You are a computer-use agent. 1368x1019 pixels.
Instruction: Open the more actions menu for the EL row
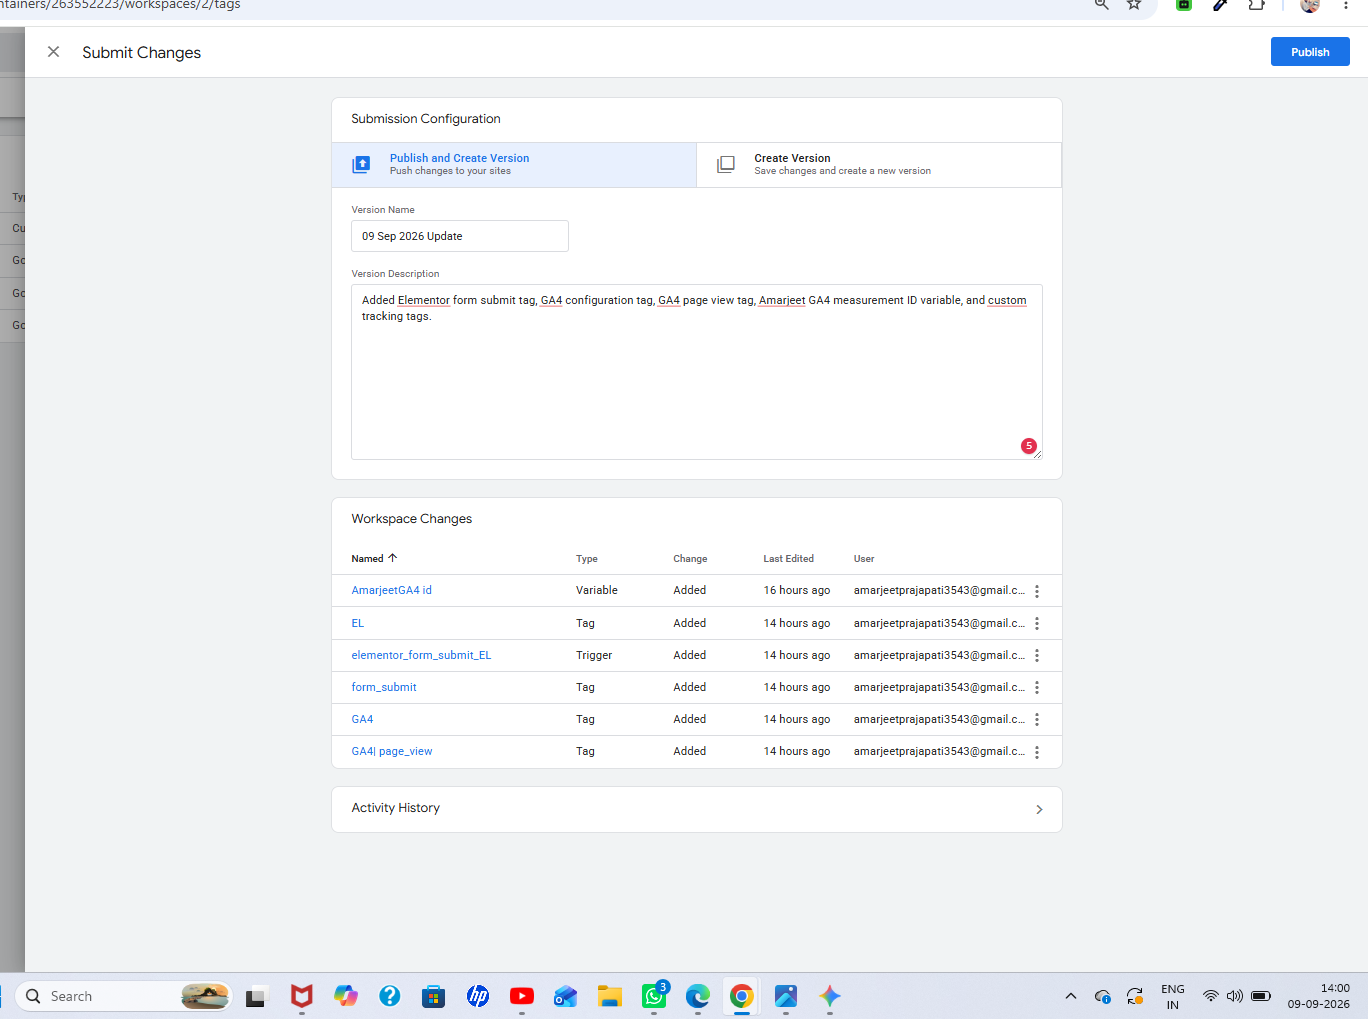click(1037, 623)
